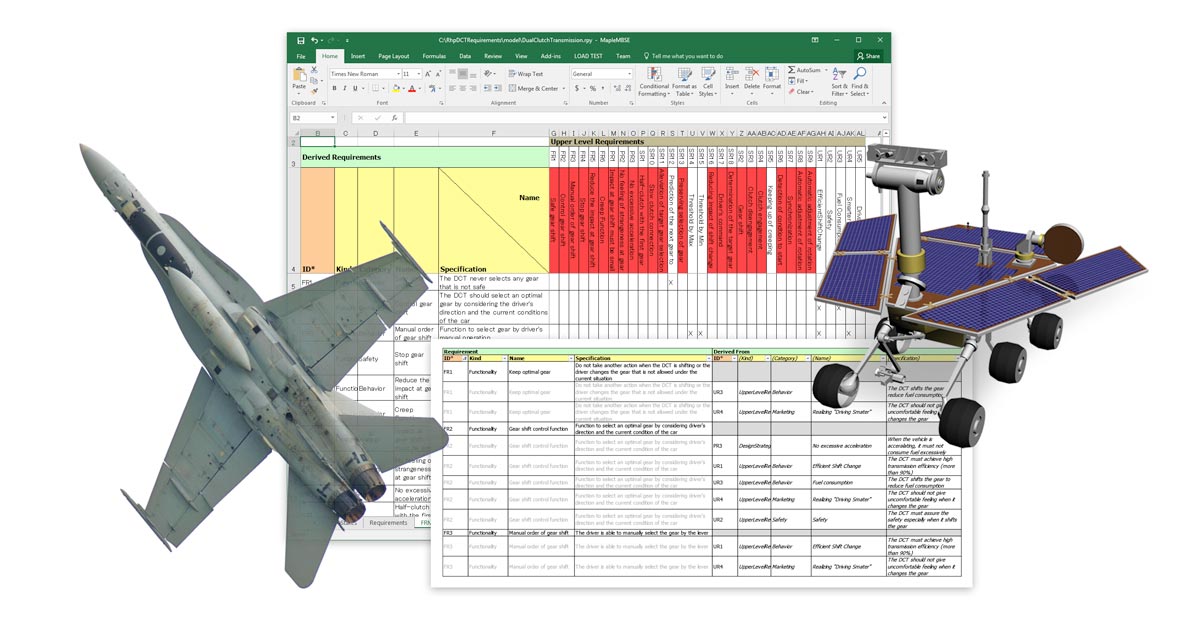1200x622 pixels.
Task: Expand the General number format dropdown
Action: point(629,74)
